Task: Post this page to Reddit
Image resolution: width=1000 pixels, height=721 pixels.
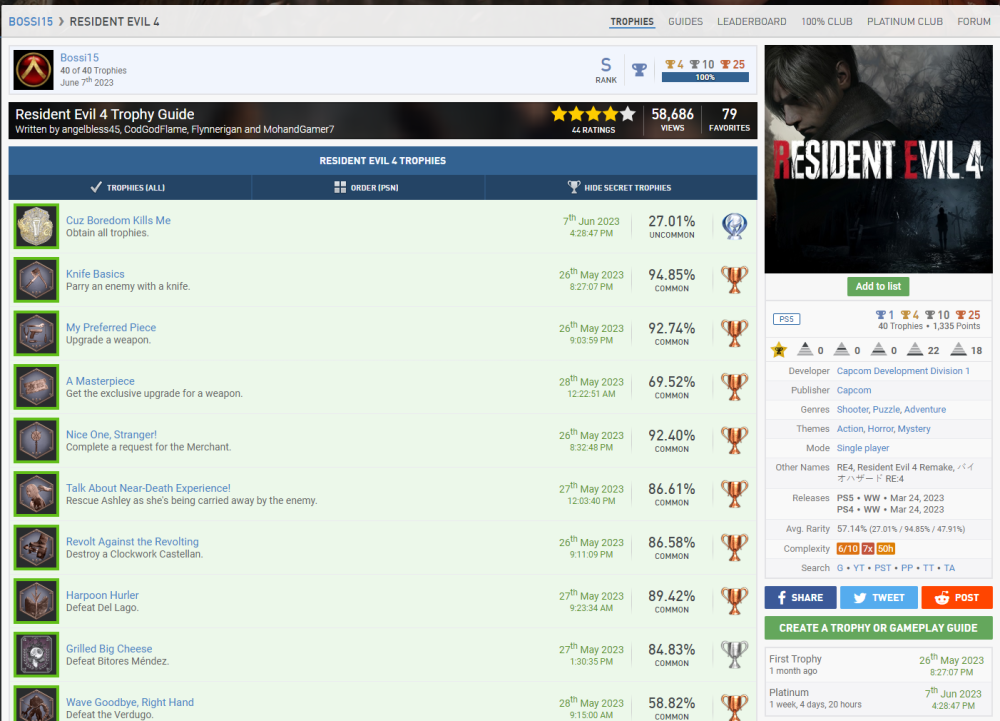Action: [x=957, y=597]
